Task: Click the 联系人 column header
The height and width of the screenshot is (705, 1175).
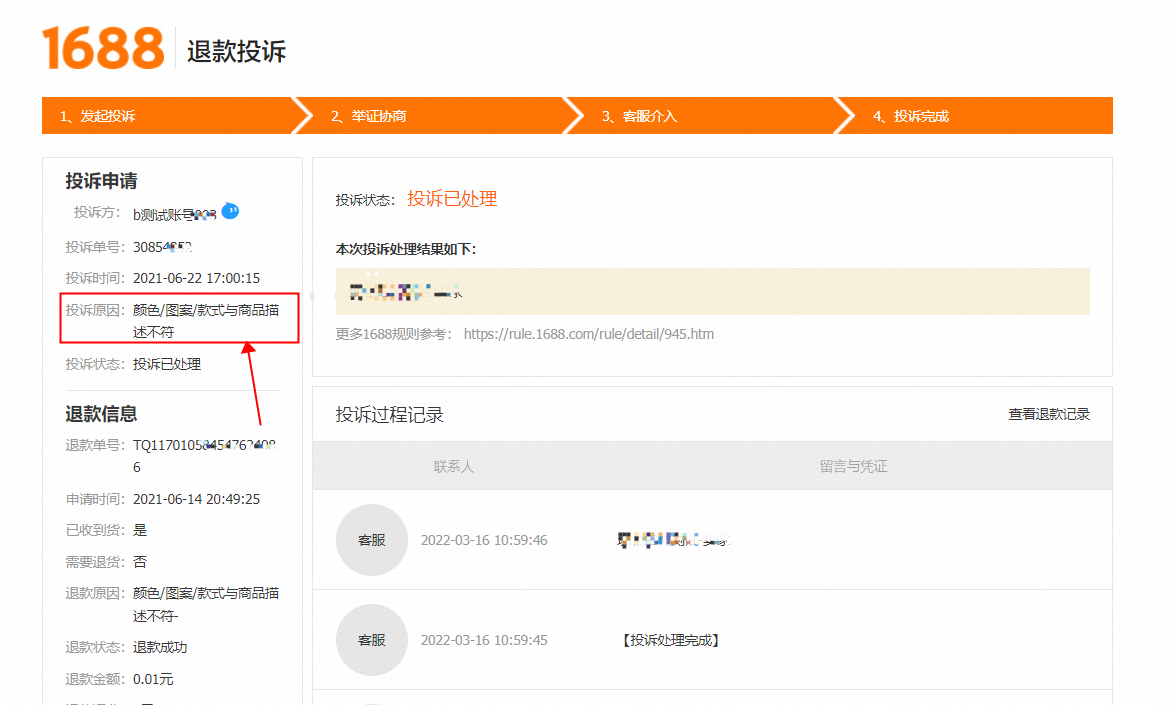Action: coord(453,466)
